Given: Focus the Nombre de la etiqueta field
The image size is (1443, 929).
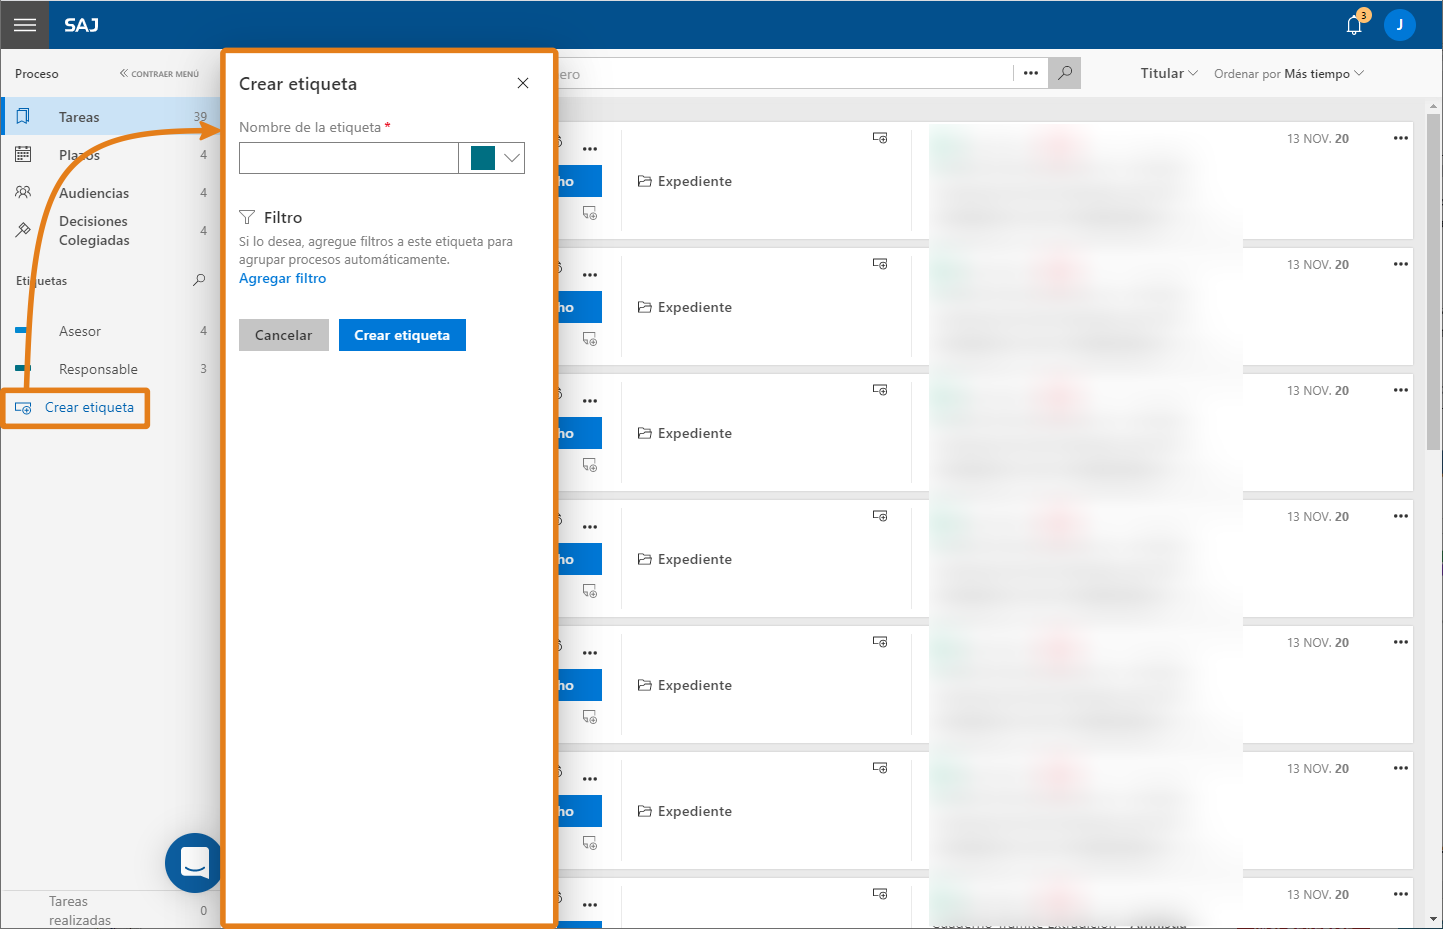Looking at the screenshot, I should click(348, 158).
